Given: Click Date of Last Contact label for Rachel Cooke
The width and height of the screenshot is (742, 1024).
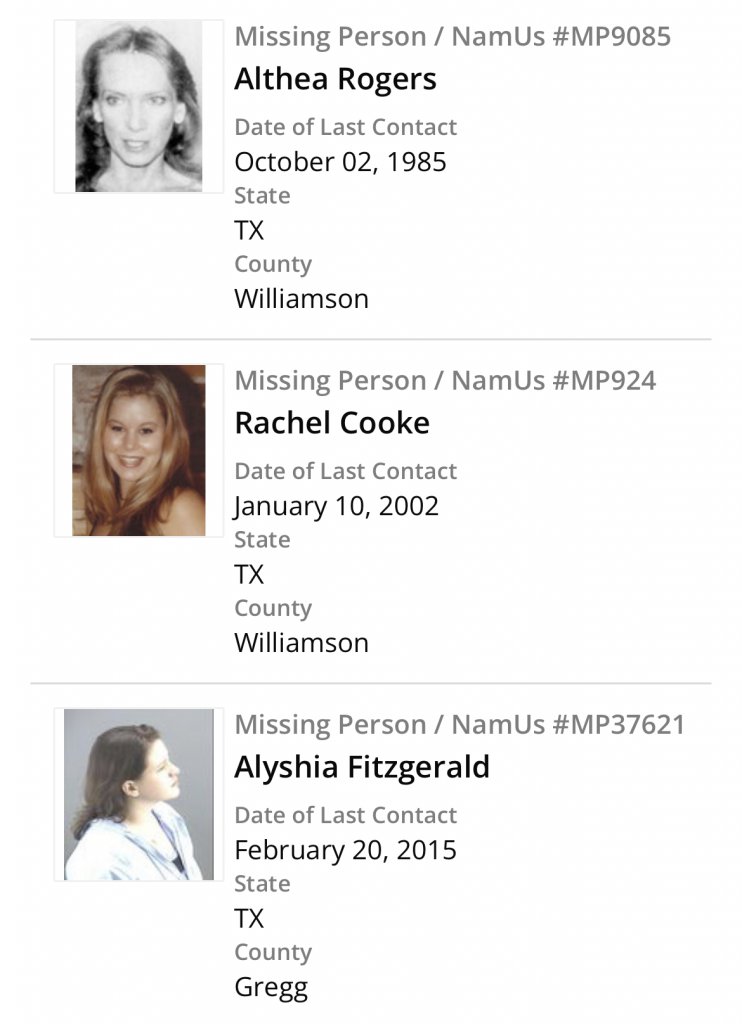Looking at the screenshot, I should point(345,471).
